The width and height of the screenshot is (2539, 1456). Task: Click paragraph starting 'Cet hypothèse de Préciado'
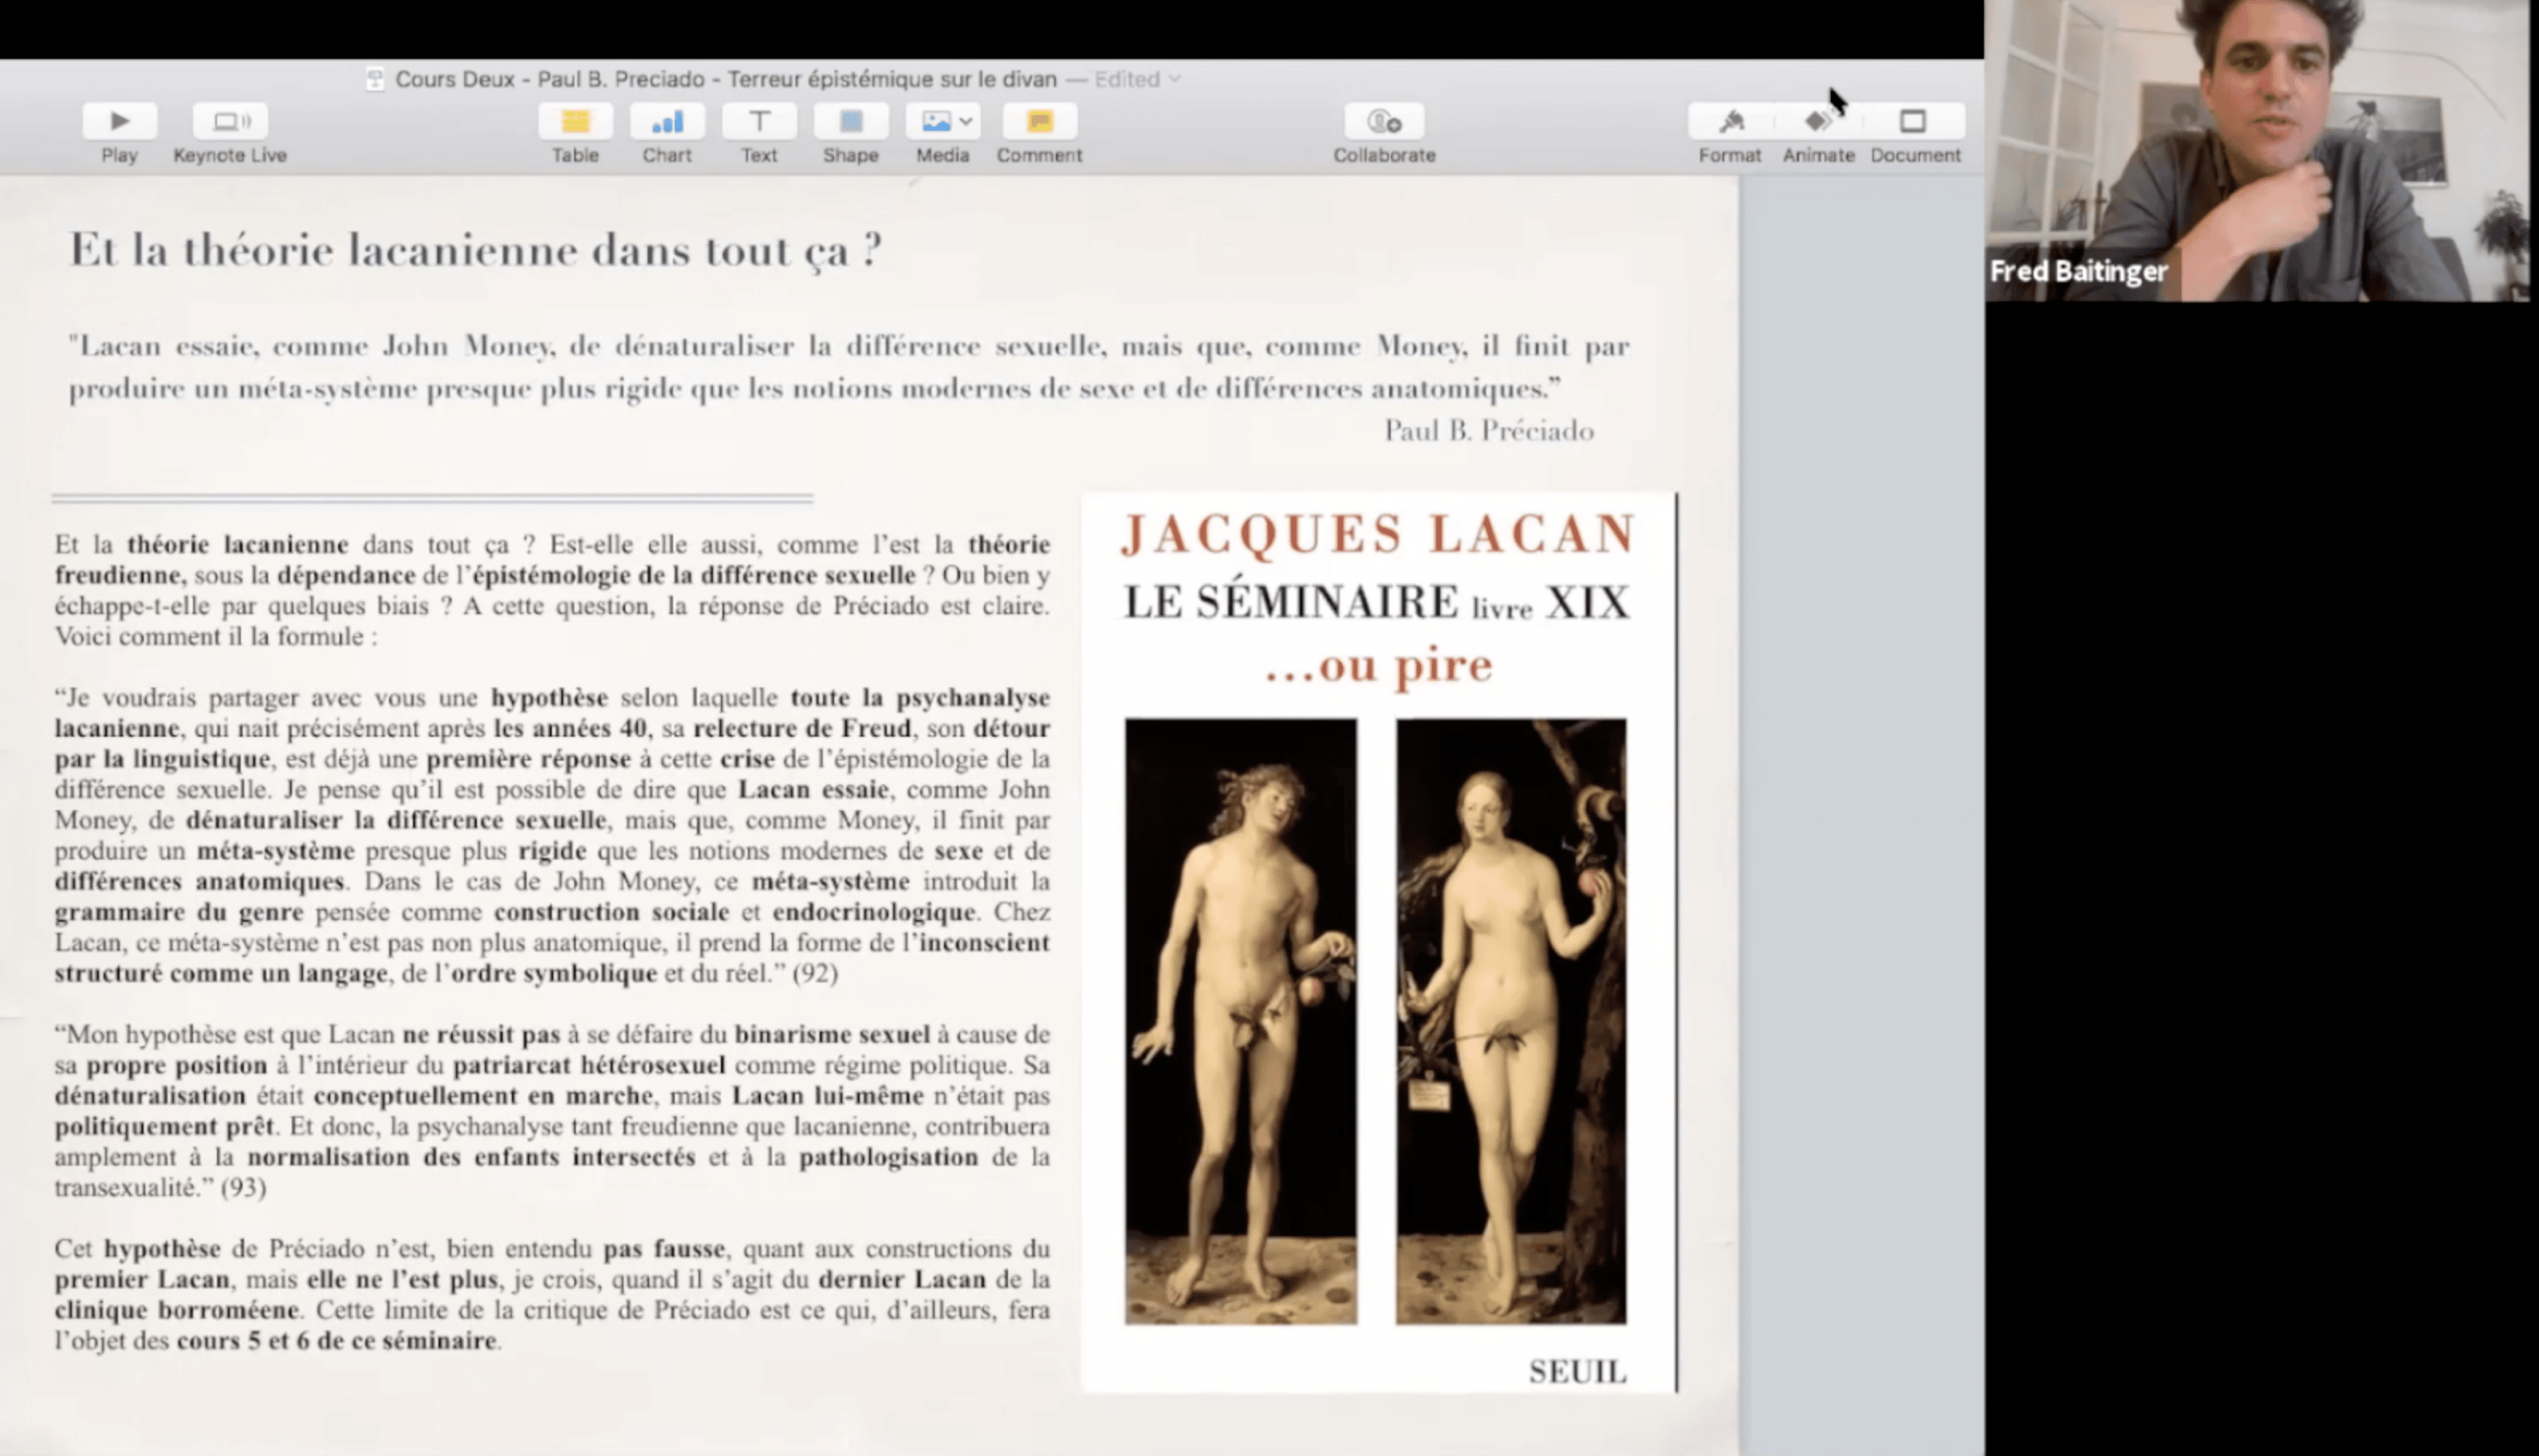click(x=552, y=1294)
